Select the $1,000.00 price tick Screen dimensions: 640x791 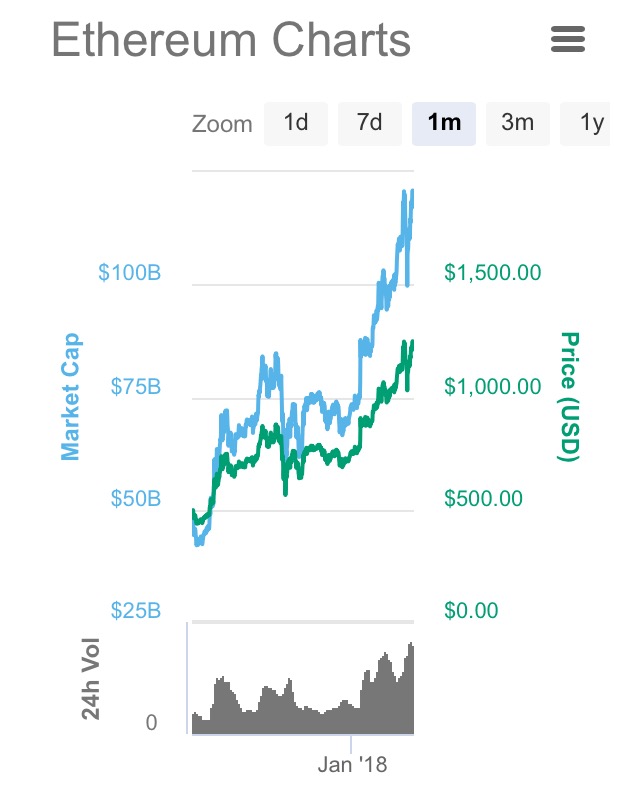pyautogui.click(x=491, y=386)
